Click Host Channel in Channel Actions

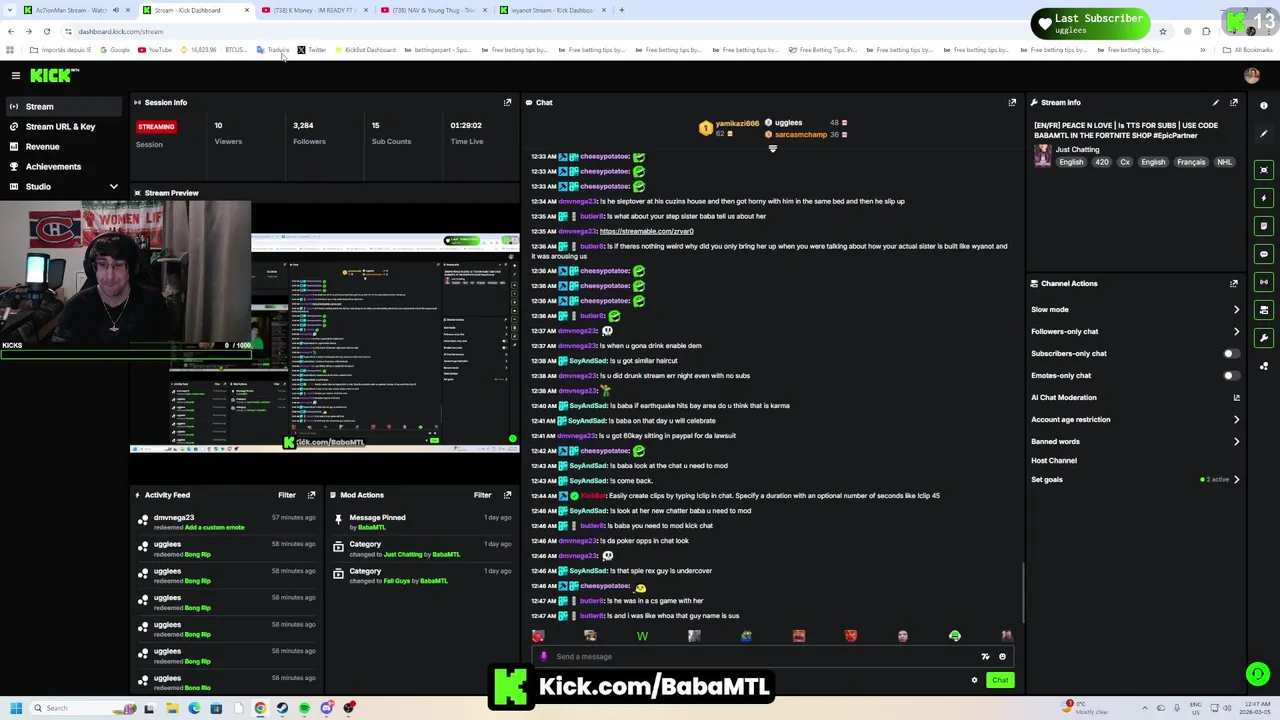coord(1054,460)
